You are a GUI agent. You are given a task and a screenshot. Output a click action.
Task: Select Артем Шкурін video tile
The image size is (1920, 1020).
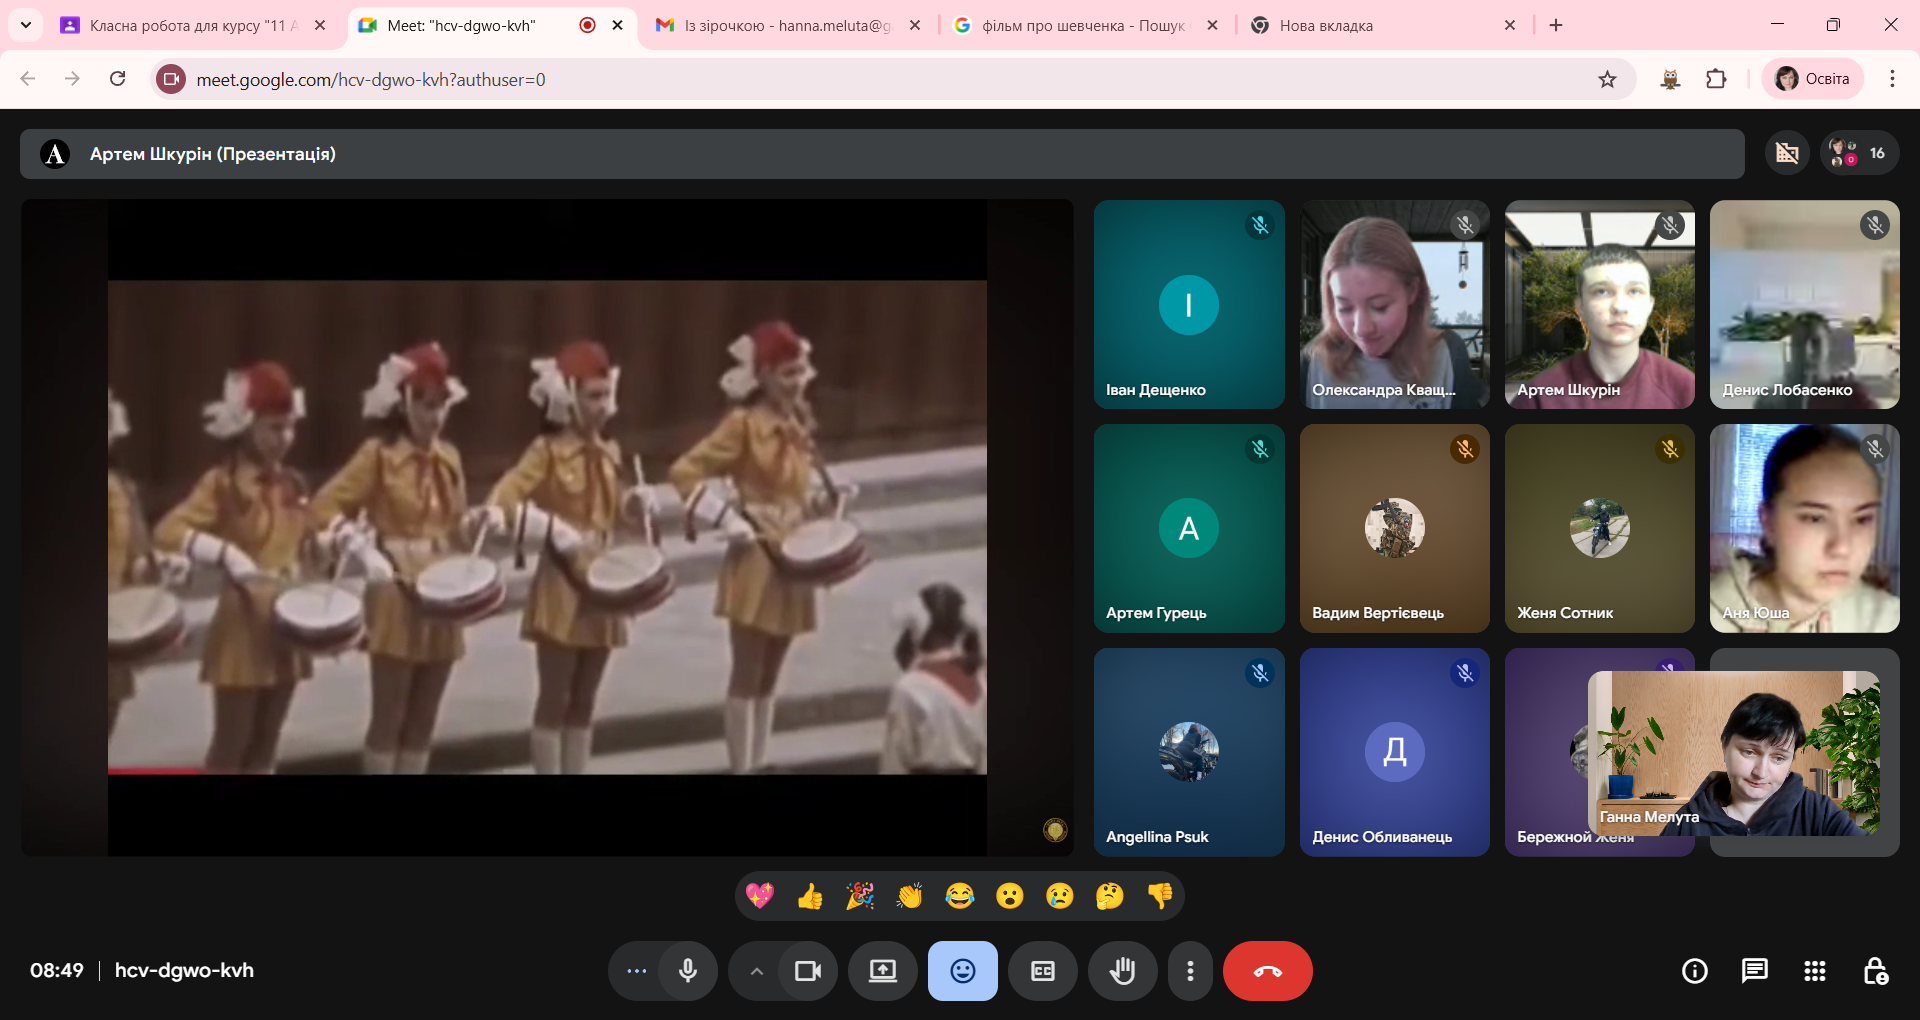point(1599,304)
